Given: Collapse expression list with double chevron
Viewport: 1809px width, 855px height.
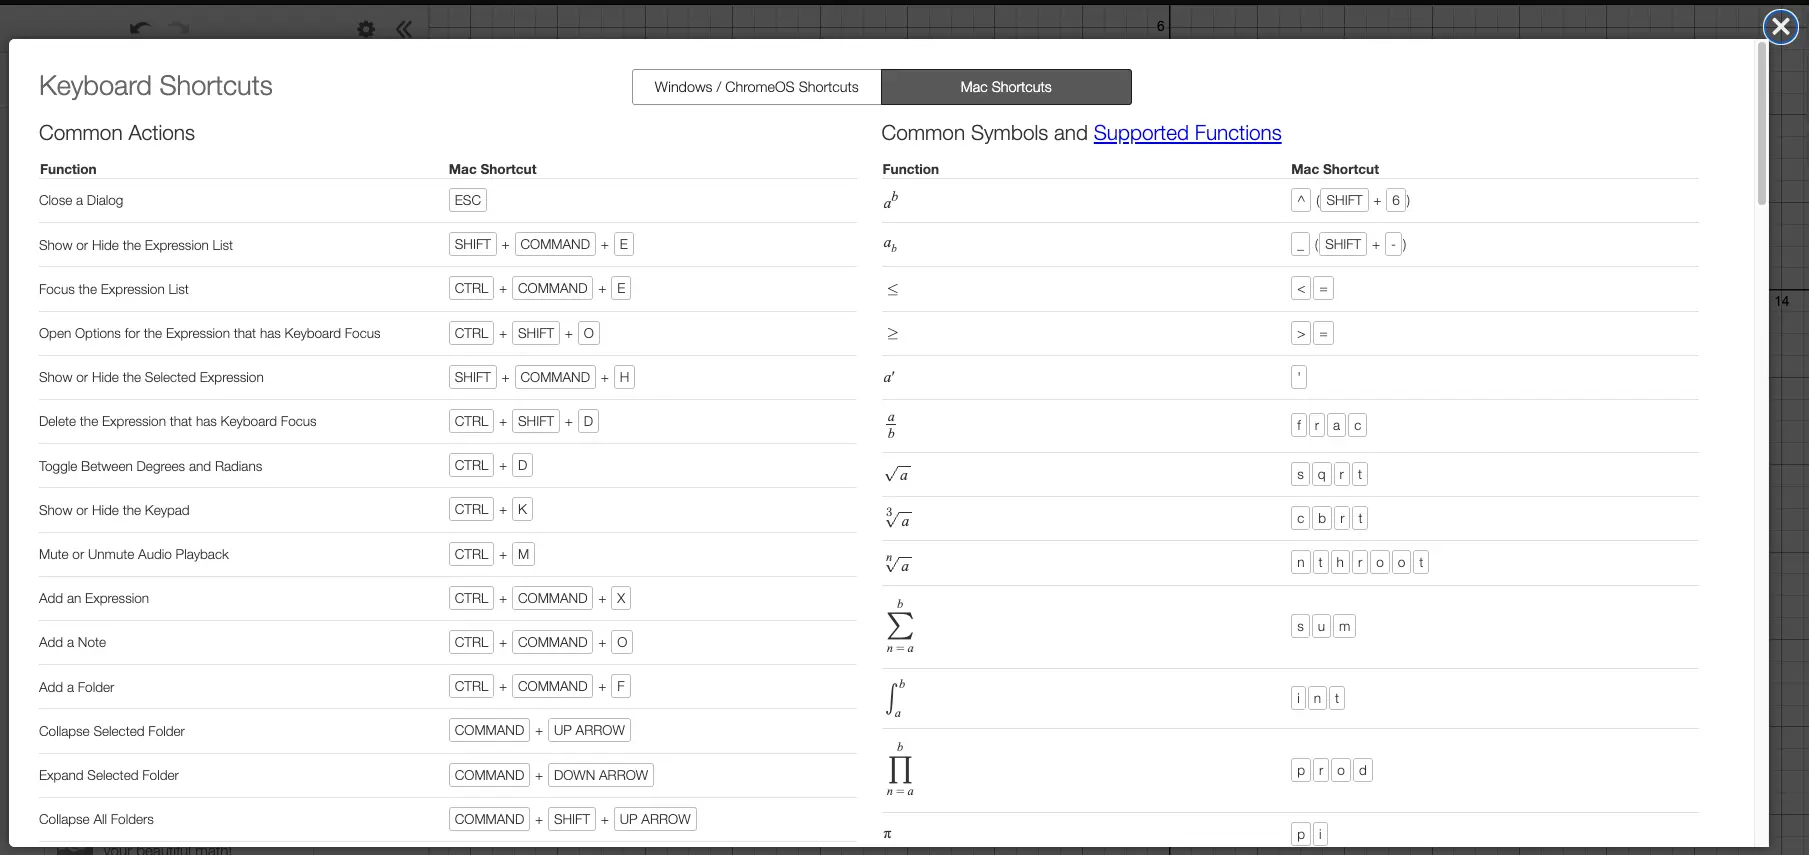Looking at the screenshot, I should click(x=404, y=29).
